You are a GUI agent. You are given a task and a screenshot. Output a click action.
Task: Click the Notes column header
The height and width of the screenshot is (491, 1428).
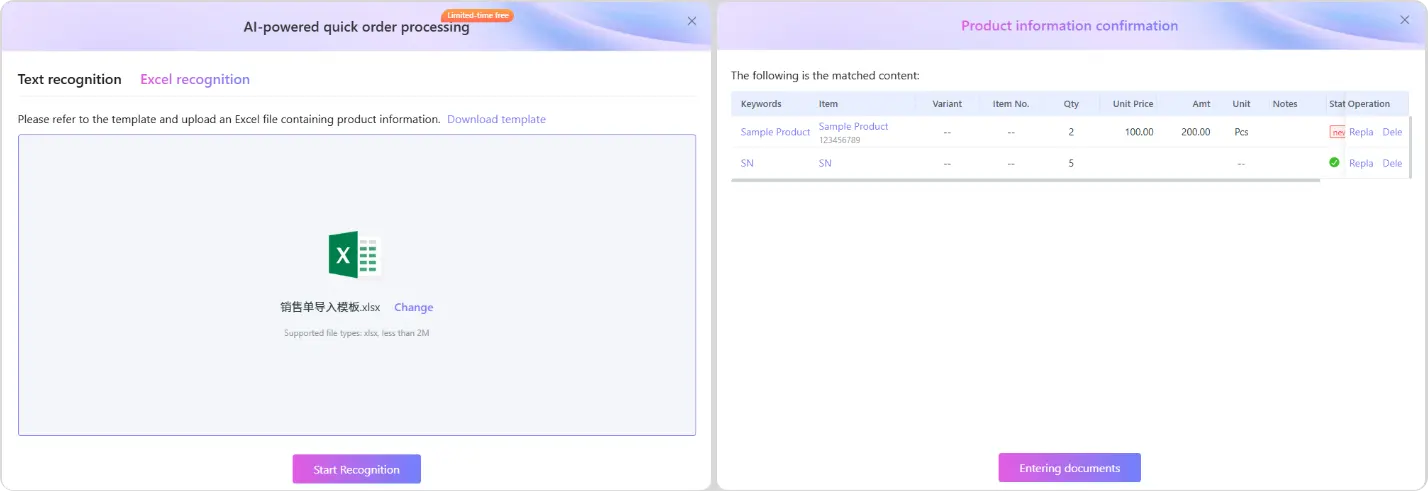1285,104
